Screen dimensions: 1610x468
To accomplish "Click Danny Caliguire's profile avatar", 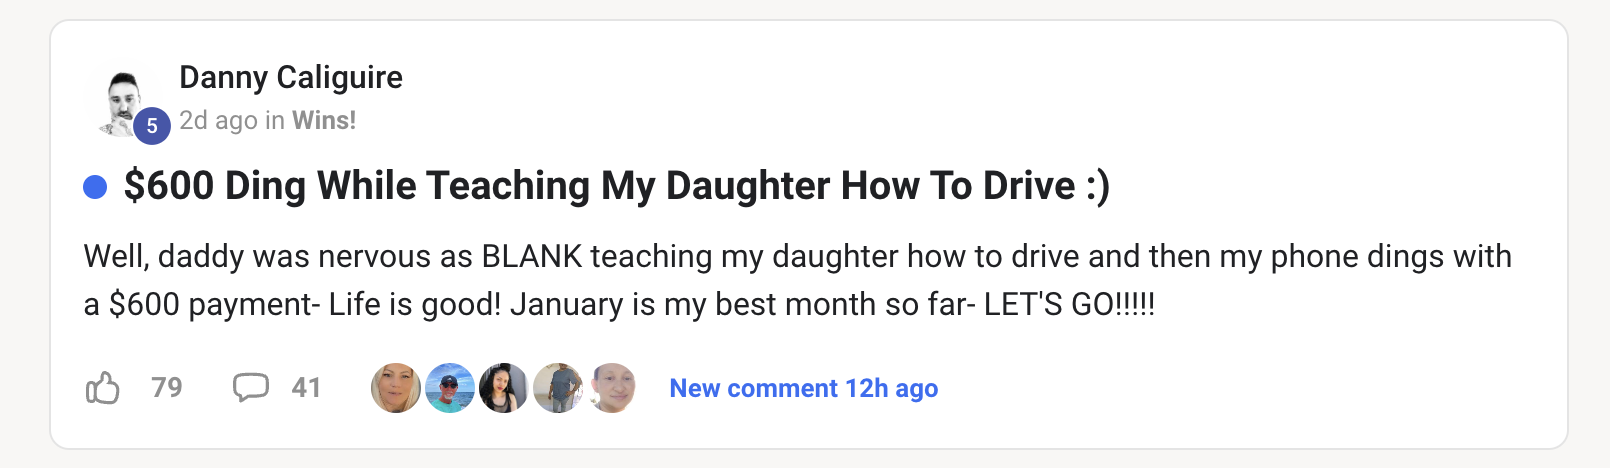I will 123,100.
